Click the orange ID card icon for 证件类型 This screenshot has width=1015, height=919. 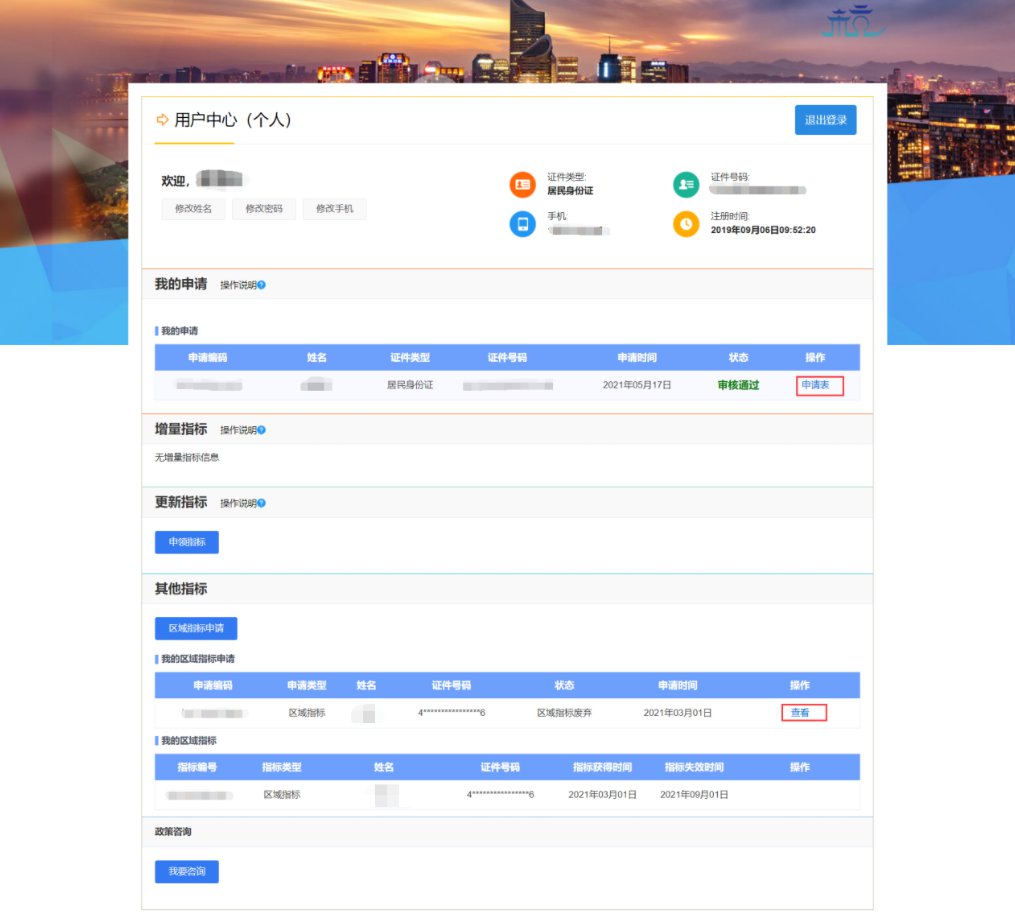(x=522, y=185)
